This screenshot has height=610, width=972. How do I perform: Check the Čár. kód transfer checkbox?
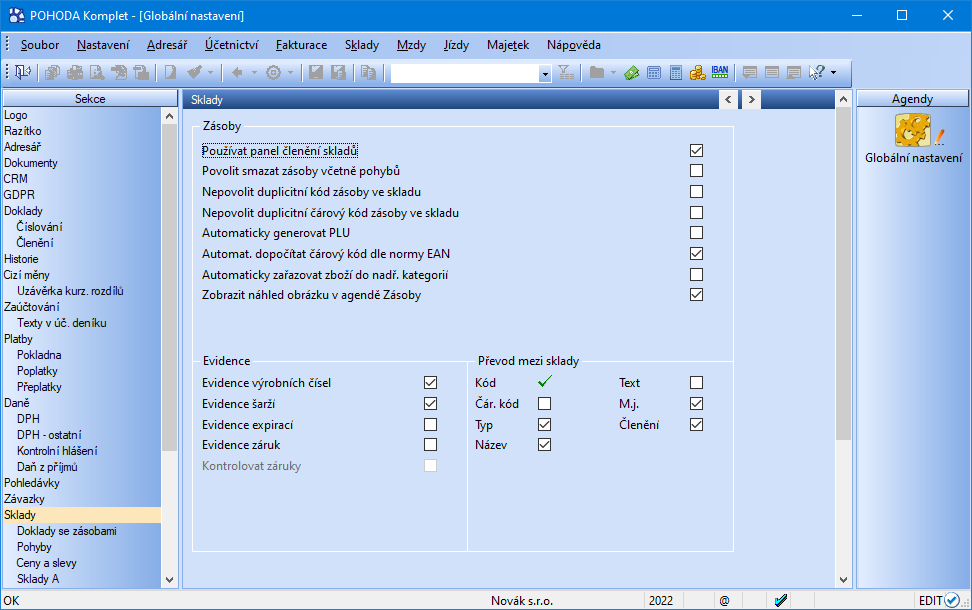[x=544, y=404]
